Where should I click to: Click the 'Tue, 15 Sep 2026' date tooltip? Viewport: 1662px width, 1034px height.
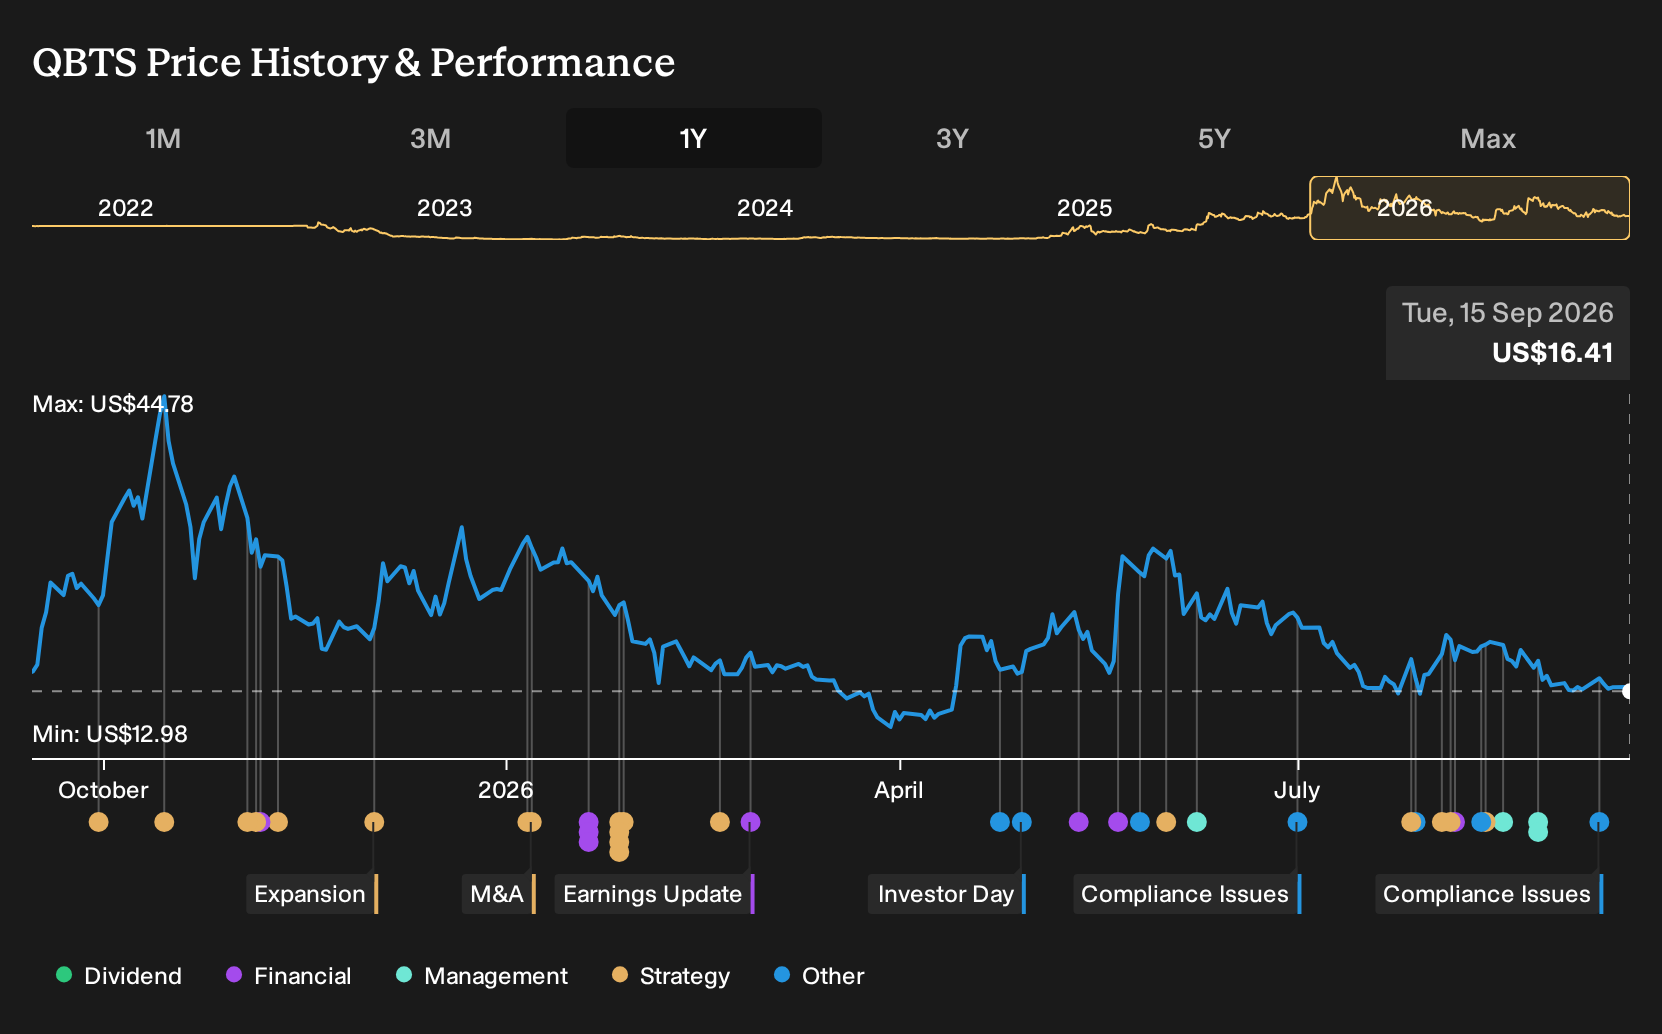pos(1508,313)
